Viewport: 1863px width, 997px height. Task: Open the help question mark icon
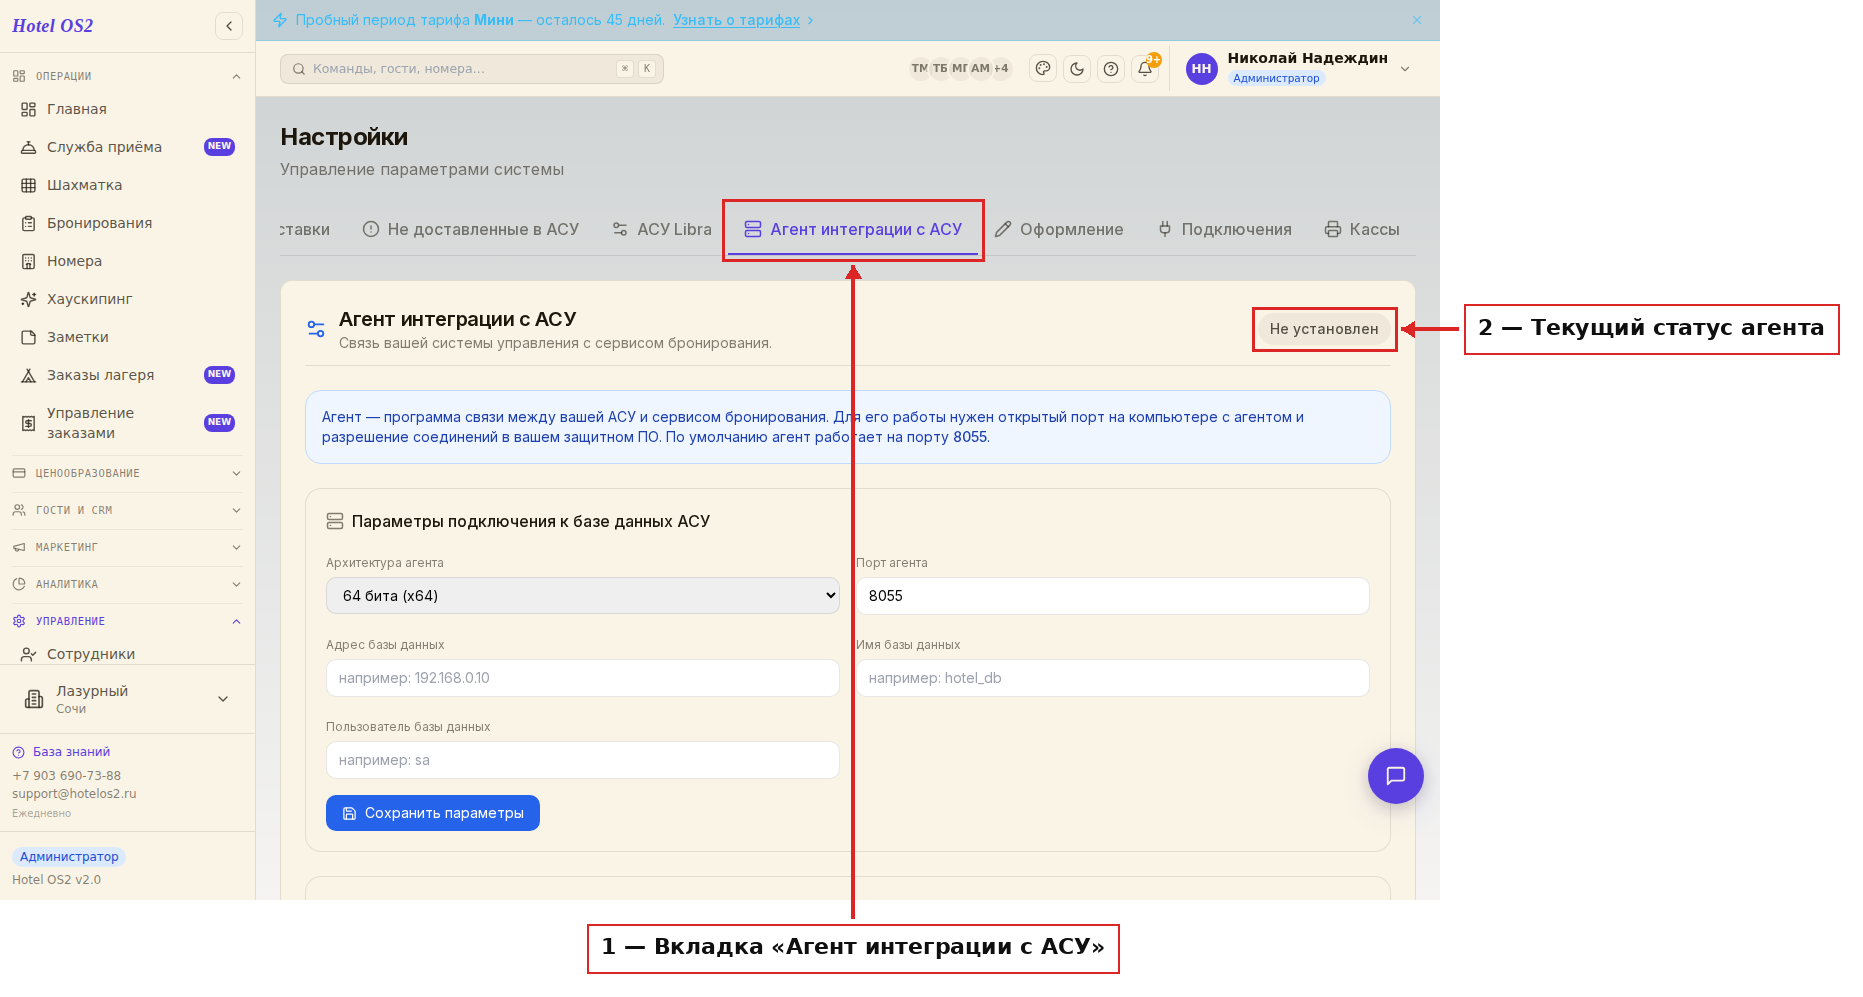[x=1111, y=69]
